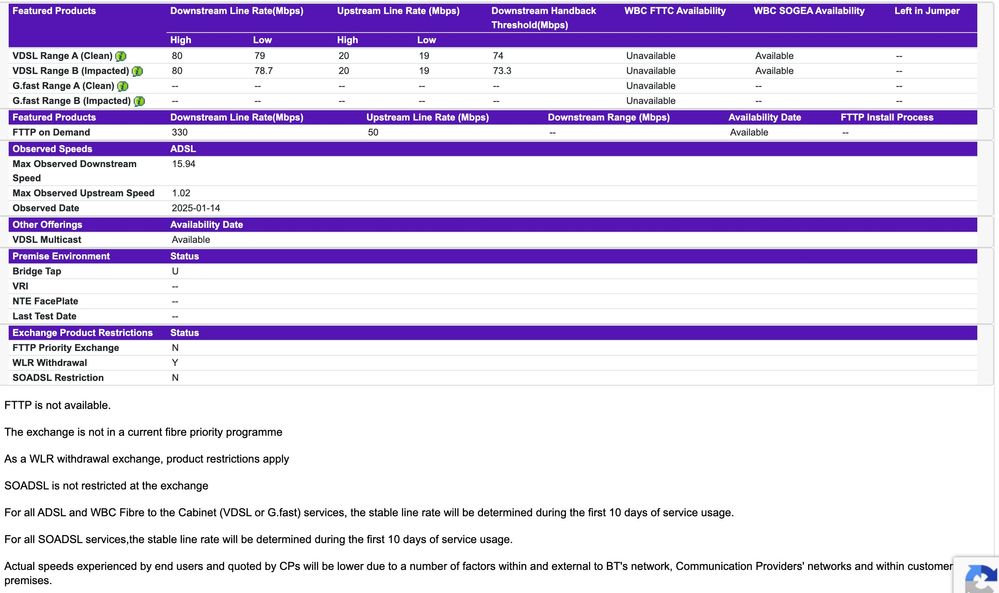Click the Availability Date header in FTTP table
This screenshot has height=593, width=999.
click(x=765, y=117)
